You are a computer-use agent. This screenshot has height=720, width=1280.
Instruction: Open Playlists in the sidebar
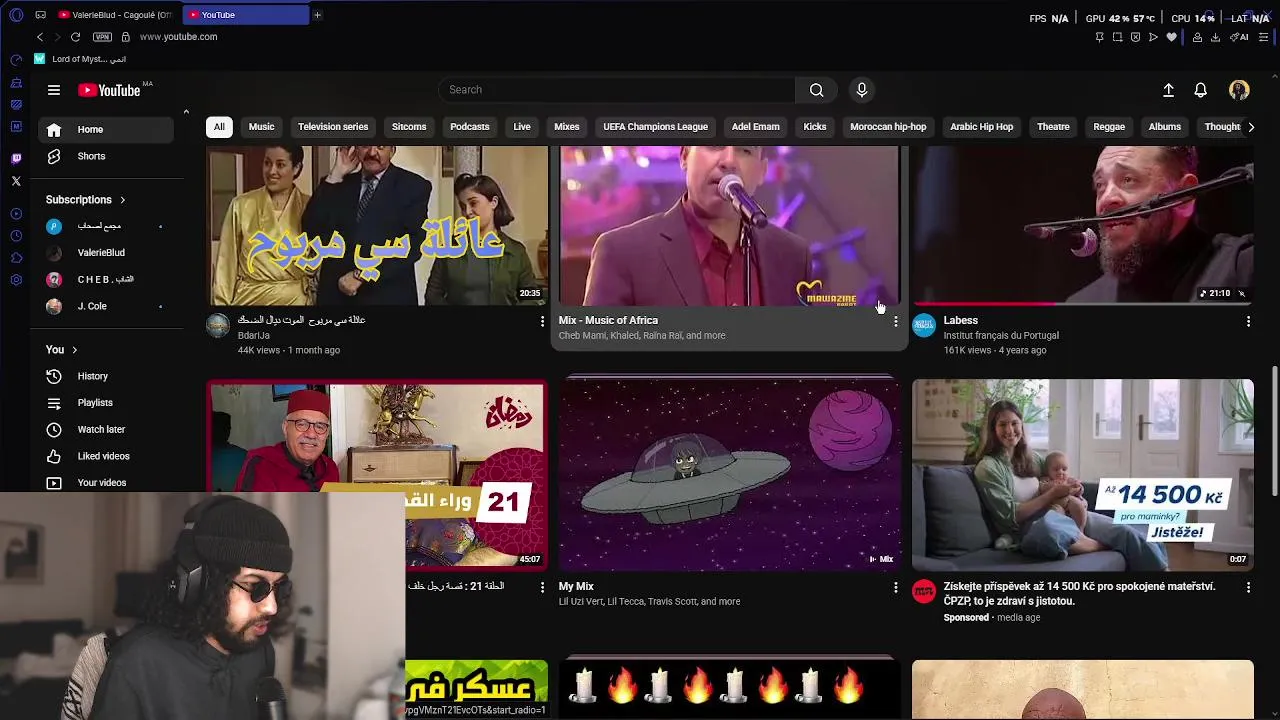point(106,403)
